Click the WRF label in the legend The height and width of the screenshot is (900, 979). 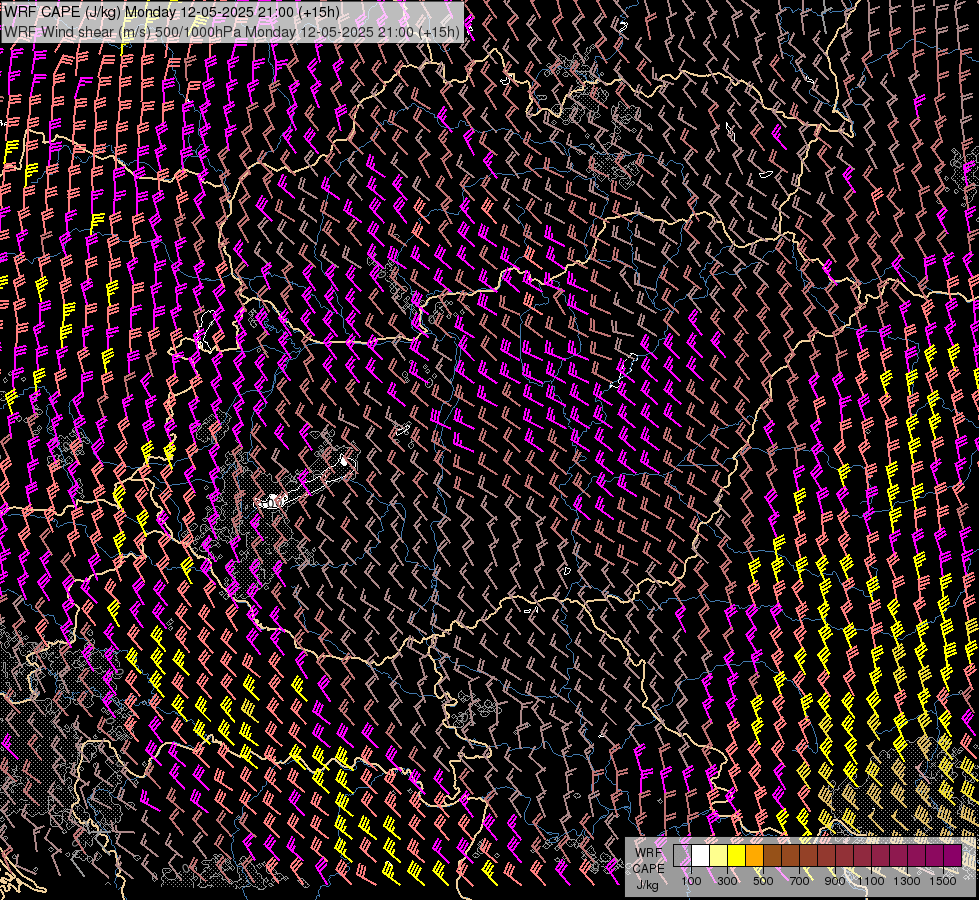(x=648, y=853)
